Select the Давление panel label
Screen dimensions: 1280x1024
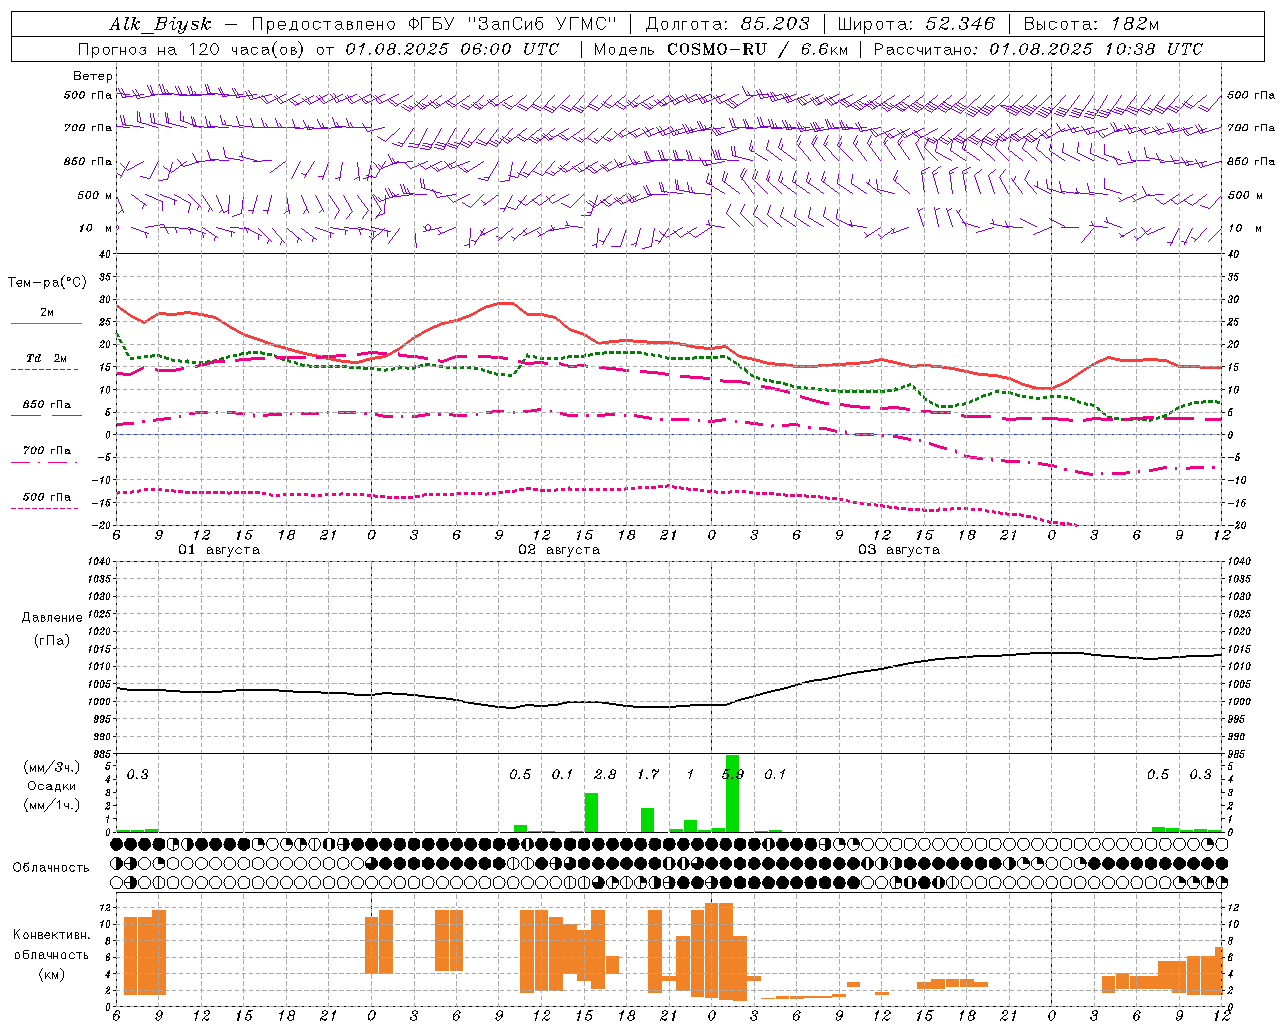[x=52, y=618]
